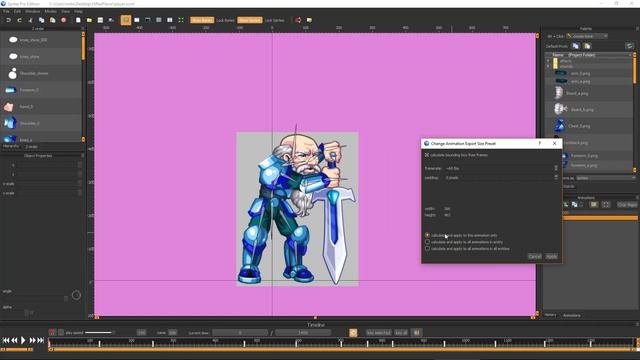The height and width of the screenshot is (360, 640).
Task: Toggle the Lock Bones button
Action: click(x=225, y=20)
